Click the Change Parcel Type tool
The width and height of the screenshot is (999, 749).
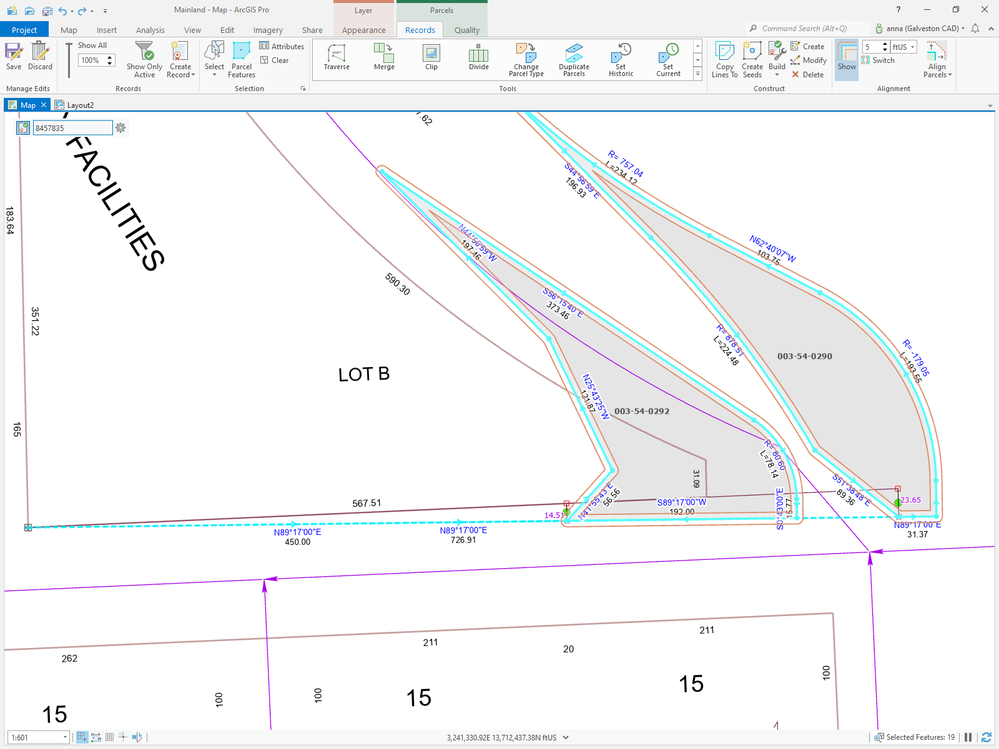pyautogui.click(x=526, y=61)
